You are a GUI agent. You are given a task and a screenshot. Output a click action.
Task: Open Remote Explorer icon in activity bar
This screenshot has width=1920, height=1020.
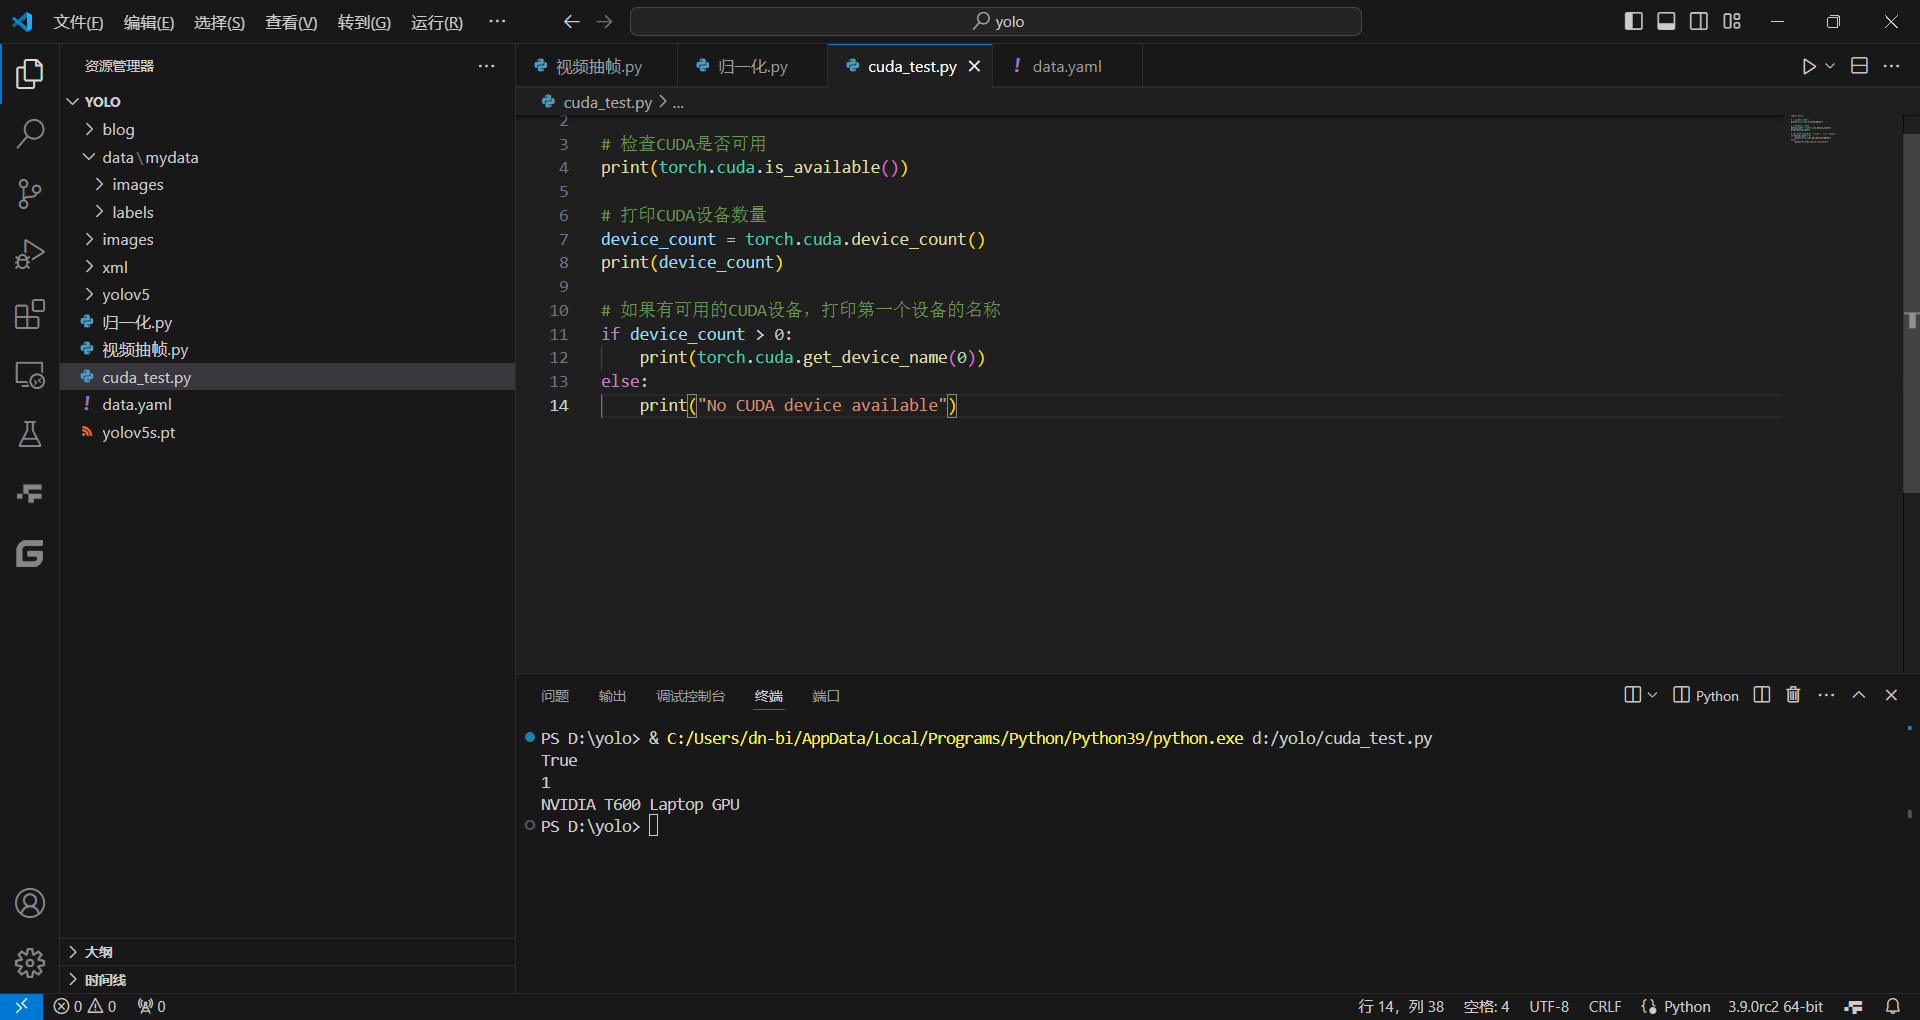(x=30, y=376)
